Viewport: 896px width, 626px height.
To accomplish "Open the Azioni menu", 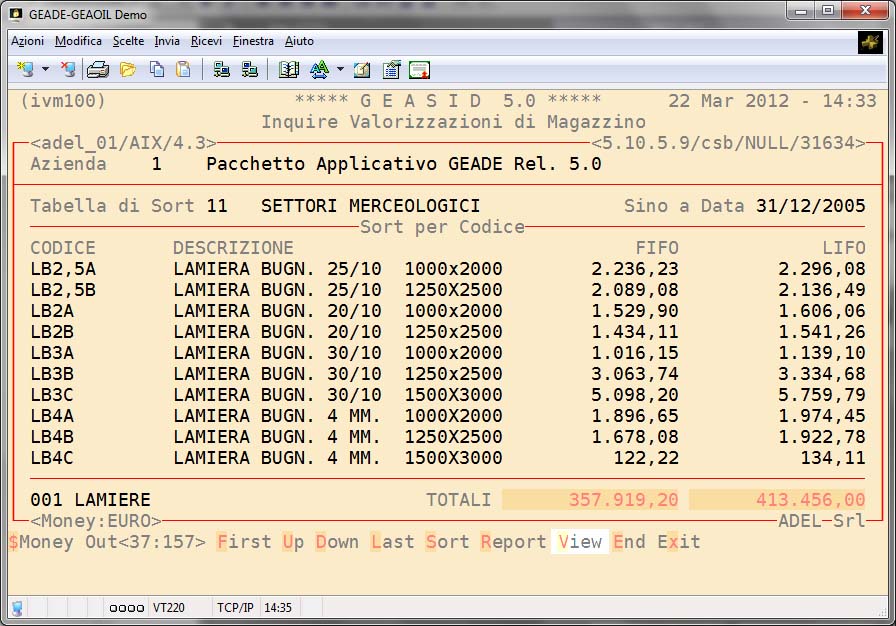I will pos(27,41).
